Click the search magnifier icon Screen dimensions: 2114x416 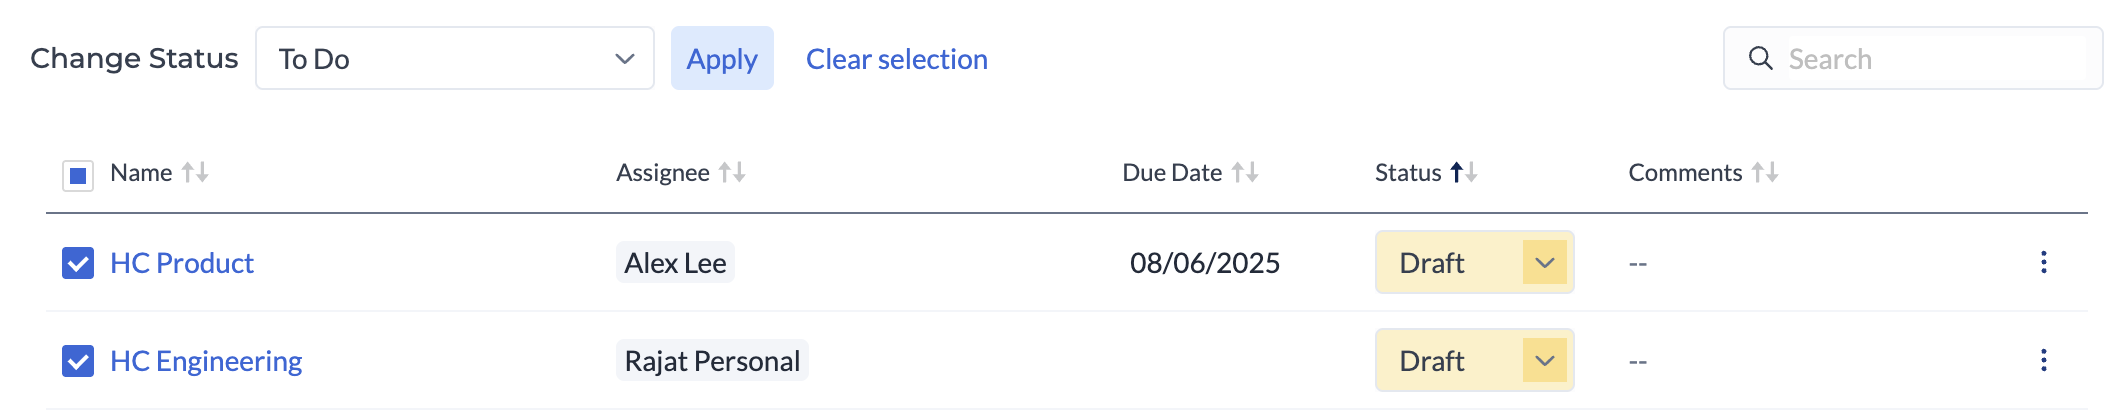1760,58
